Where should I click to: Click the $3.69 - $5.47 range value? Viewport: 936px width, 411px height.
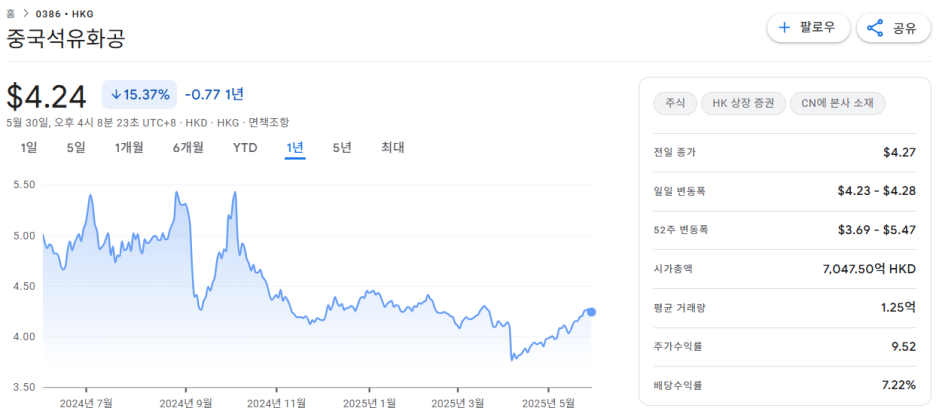(877, 230)
